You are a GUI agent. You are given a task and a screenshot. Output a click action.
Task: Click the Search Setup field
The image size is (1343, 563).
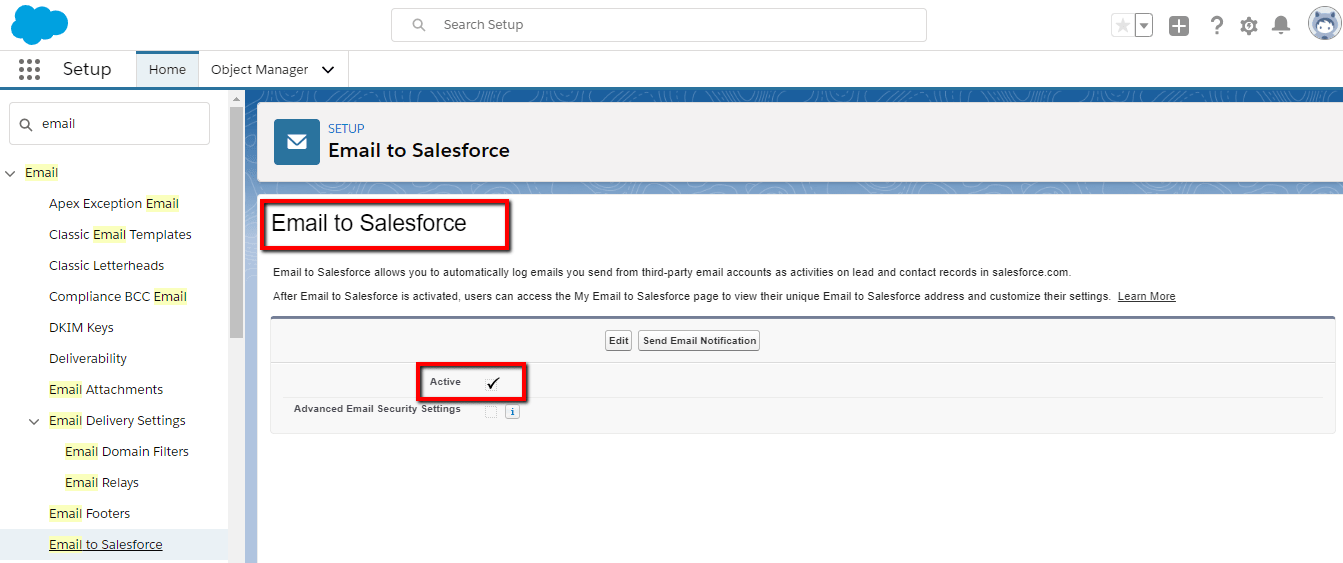pos(659,25)
